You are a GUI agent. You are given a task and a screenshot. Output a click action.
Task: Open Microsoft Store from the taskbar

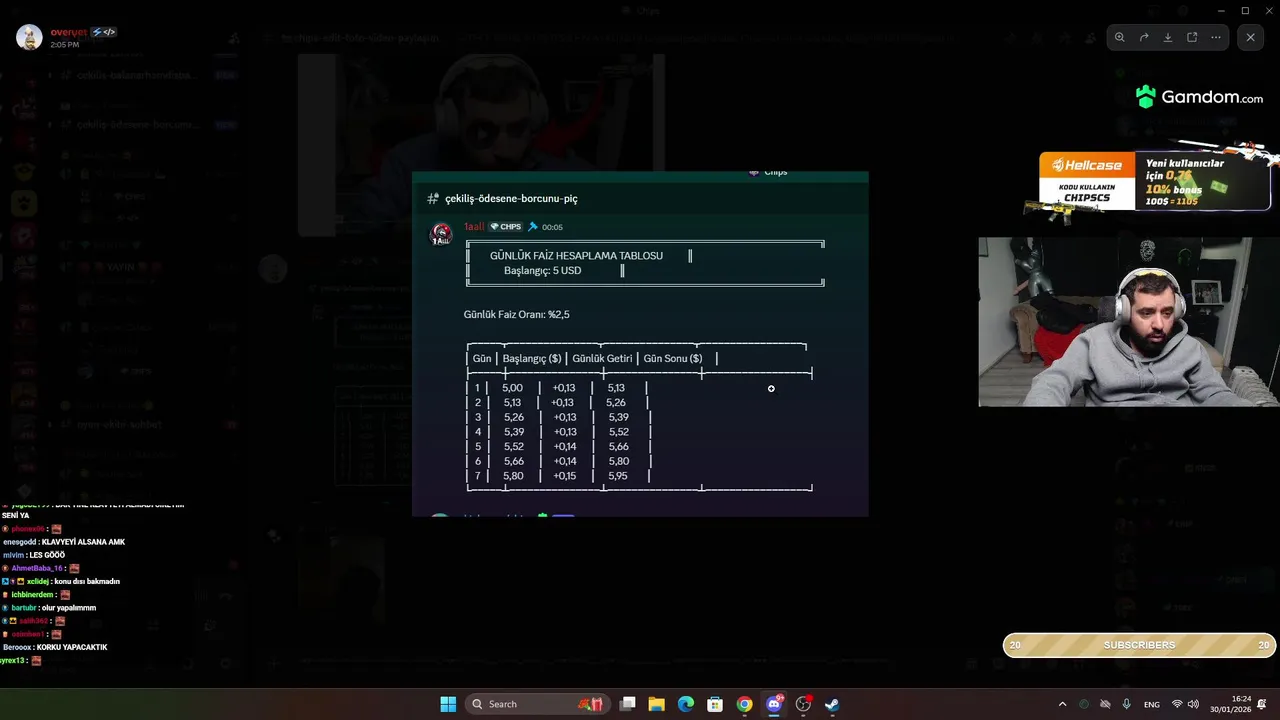714,704
